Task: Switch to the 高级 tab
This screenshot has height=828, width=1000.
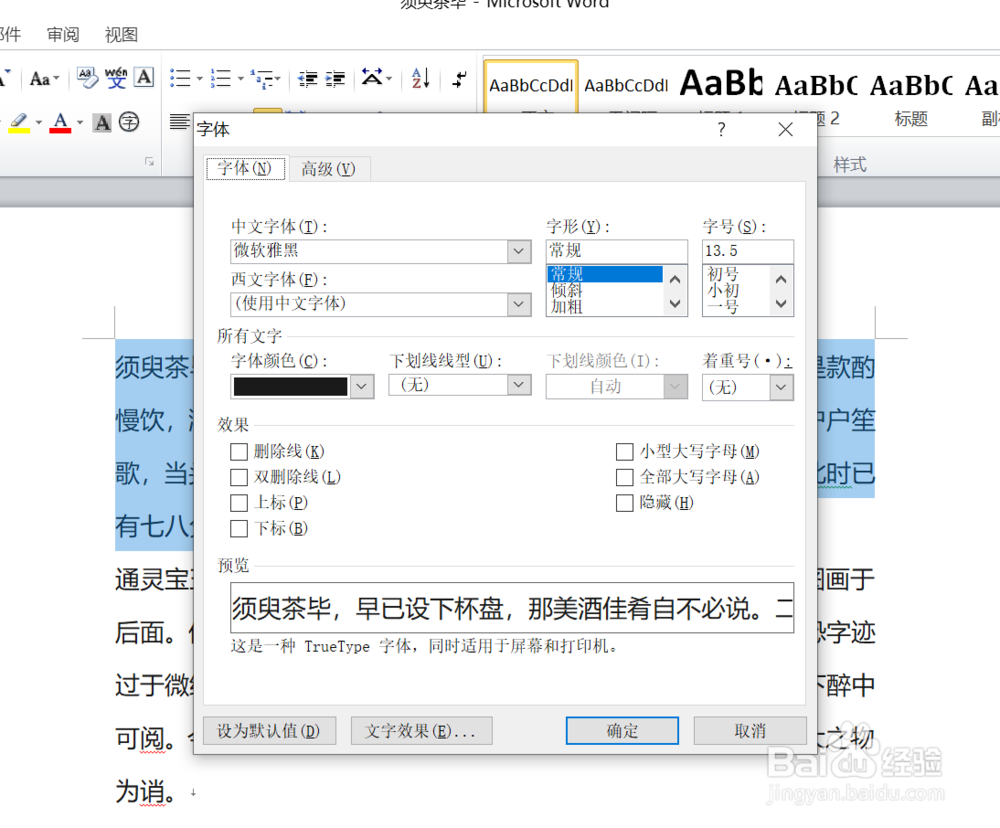Action: 329,169
